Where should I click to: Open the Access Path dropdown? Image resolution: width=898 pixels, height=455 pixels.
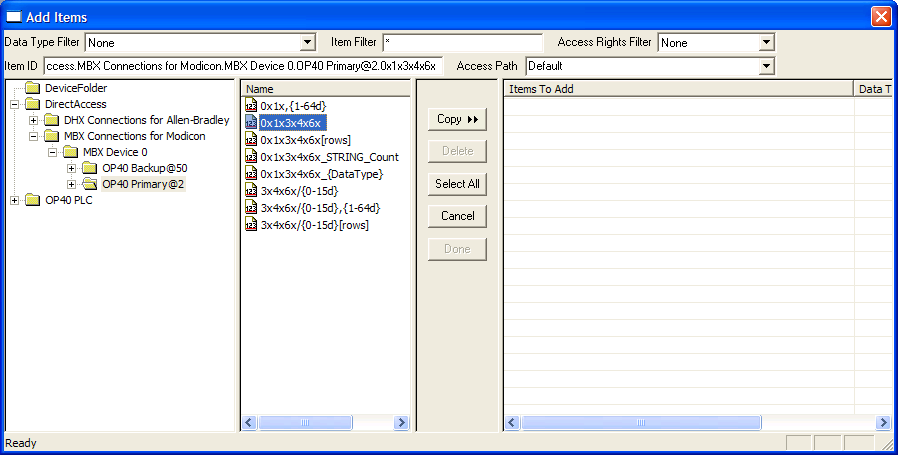point(766,66)
